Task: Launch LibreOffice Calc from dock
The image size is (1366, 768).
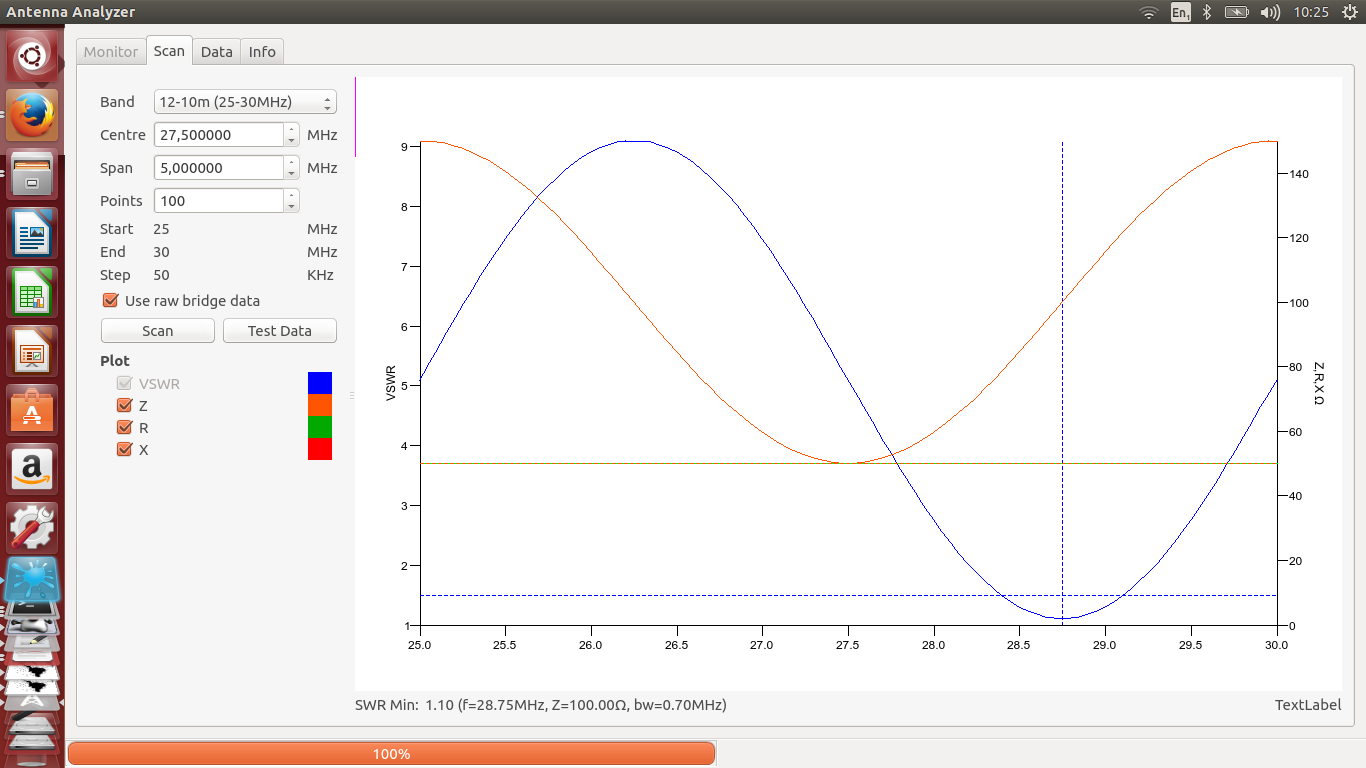Action: coord(32,292)
